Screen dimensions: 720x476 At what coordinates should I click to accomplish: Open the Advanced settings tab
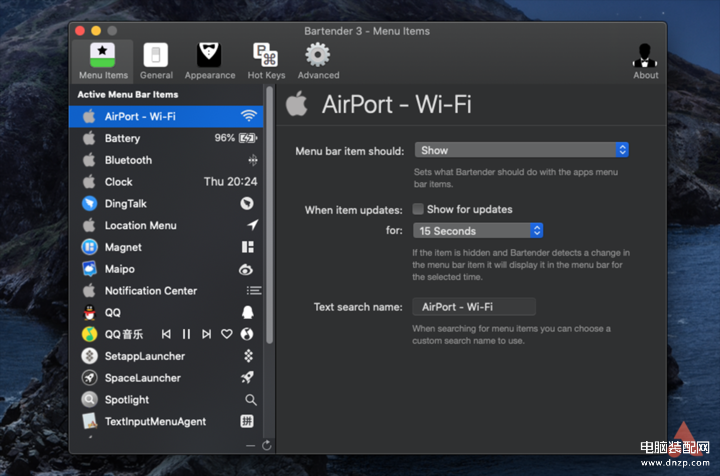click(x=318, y=62)
